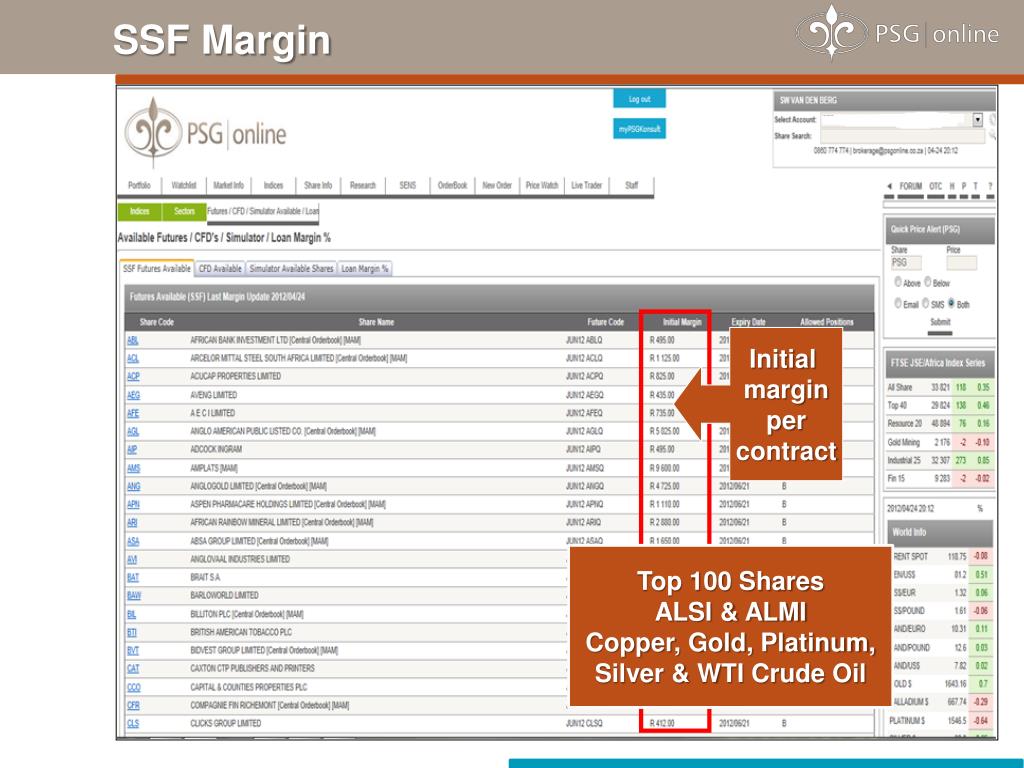This screenshot has width=1024, height=768.
Task: Open the FORUM link
Action: coord(910,187)
